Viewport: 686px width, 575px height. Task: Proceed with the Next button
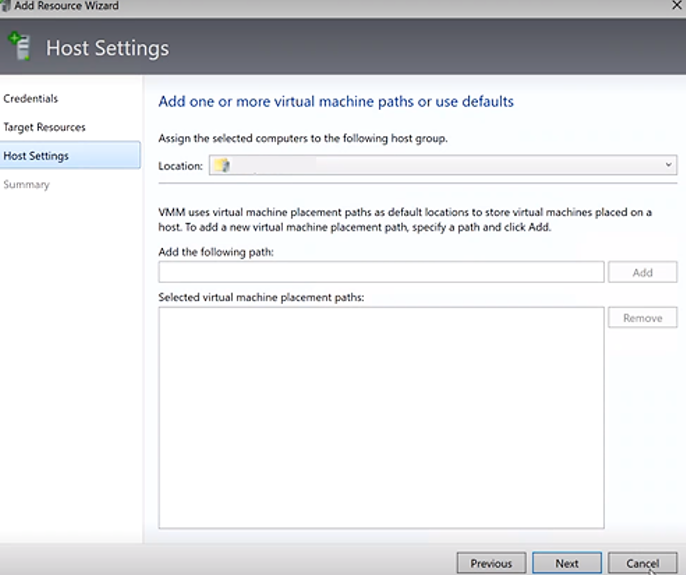(x=567, y=563)
